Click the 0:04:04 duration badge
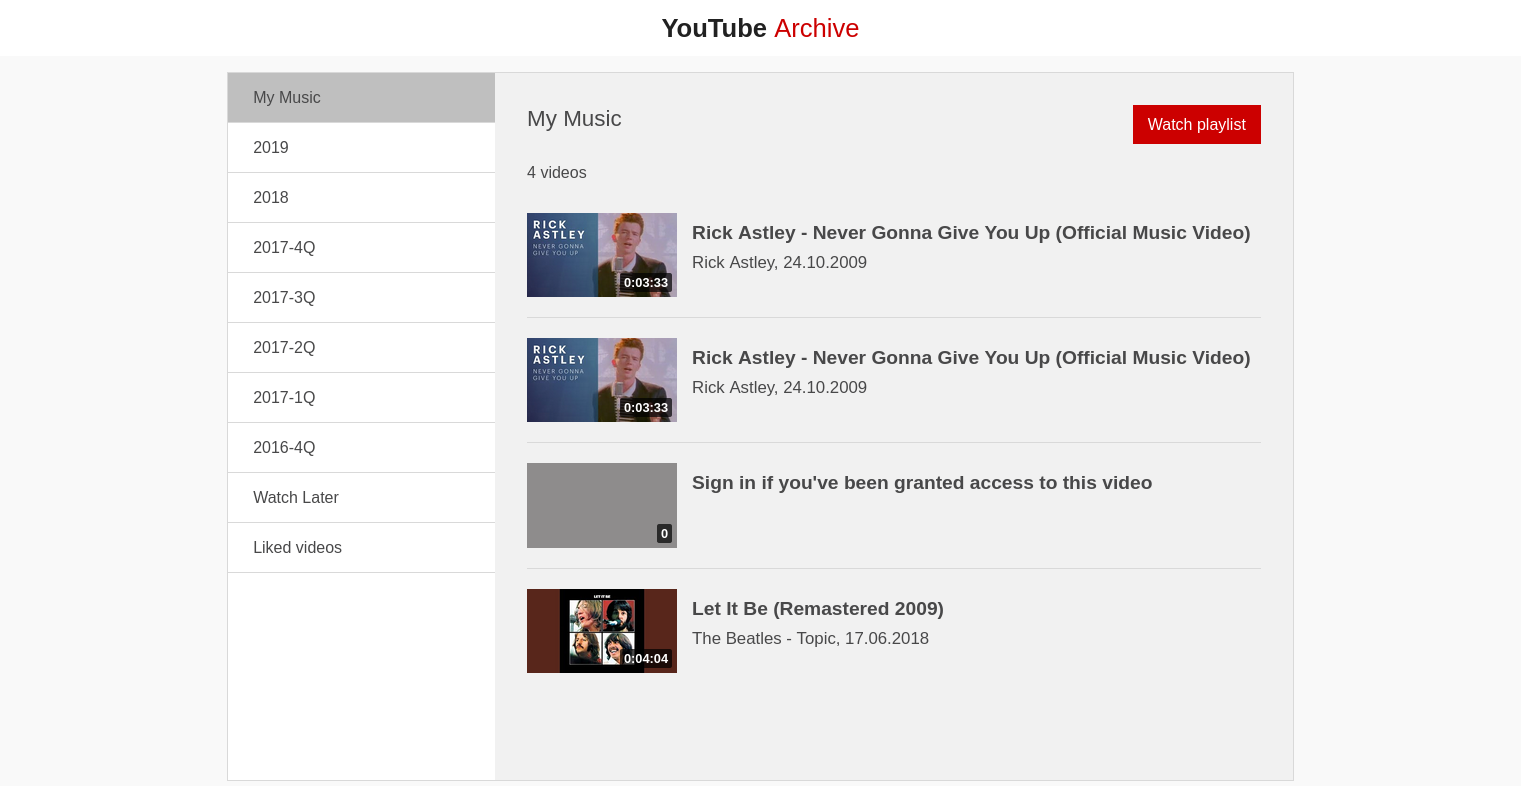The width and height of the screenshot is (1521, 786). pyautogui.click(x=646, y=658)
